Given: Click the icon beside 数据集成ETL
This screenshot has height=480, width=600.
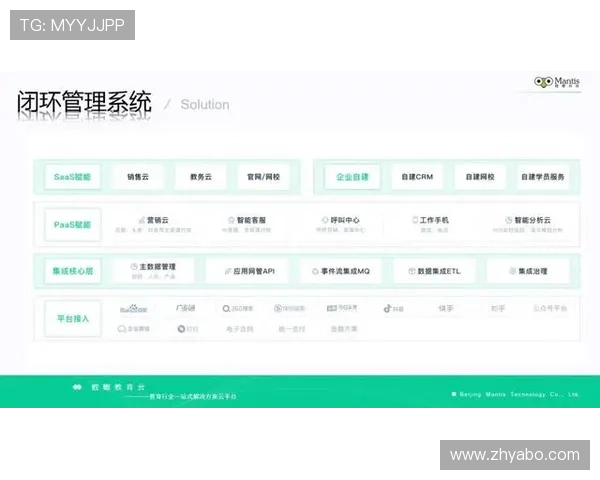Looking at the screenshot, I should (x=412, y=271).
